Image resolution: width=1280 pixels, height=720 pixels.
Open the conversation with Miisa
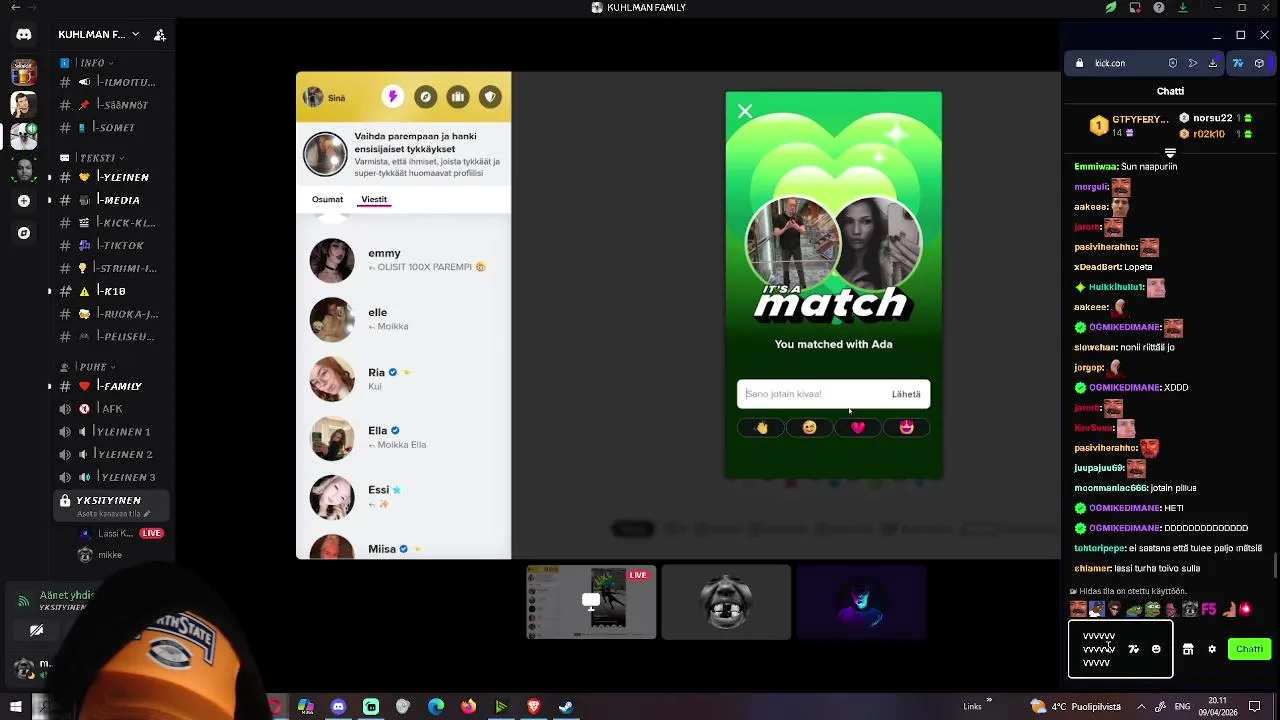point(404,548)
